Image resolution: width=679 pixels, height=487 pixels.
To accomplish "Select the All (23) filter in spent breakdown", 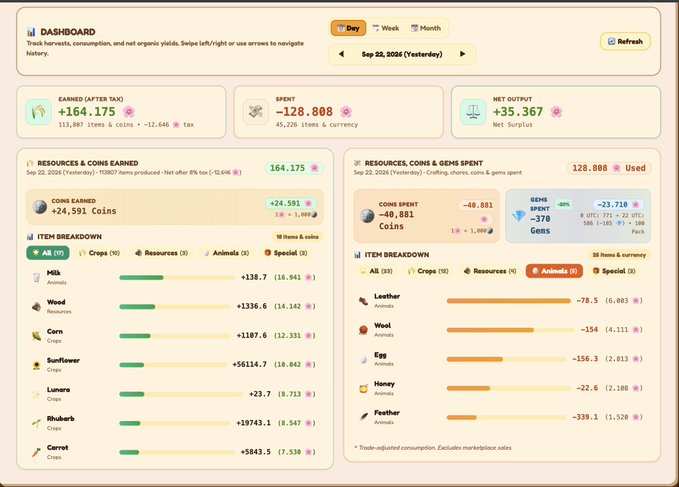I will 376,271.
